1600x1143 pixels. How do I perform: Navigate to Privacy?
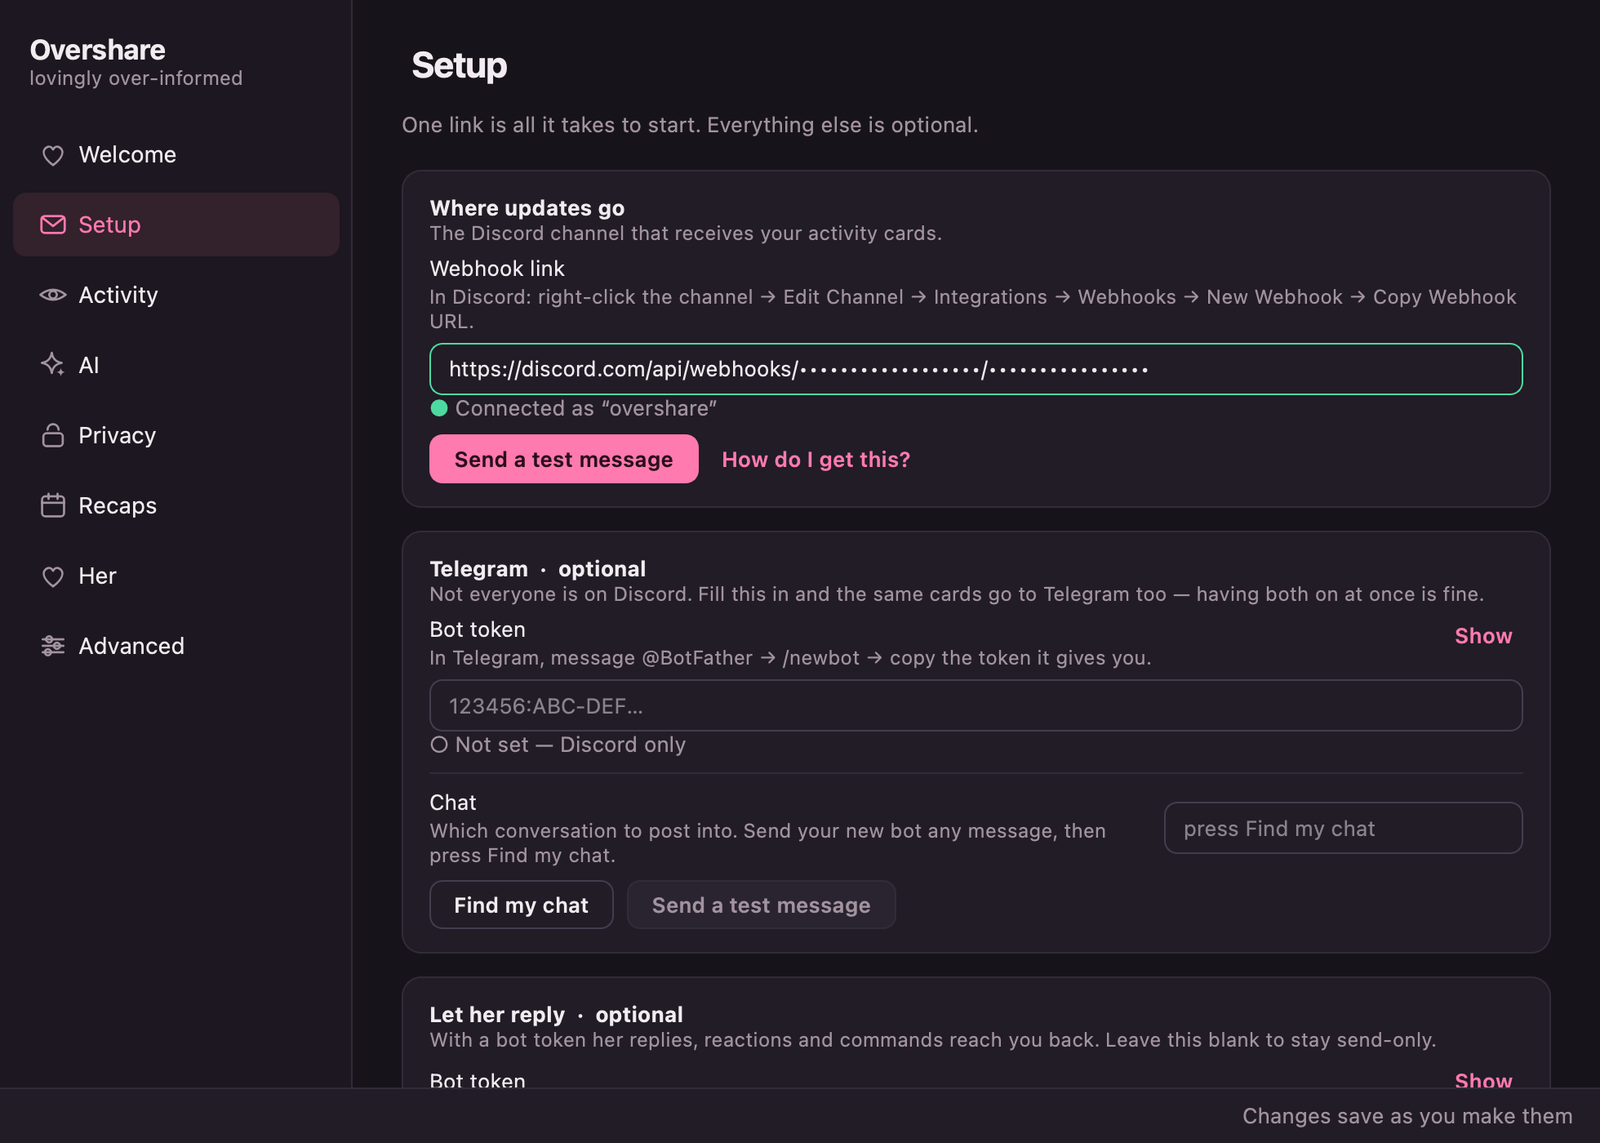(x=176, y=435)
